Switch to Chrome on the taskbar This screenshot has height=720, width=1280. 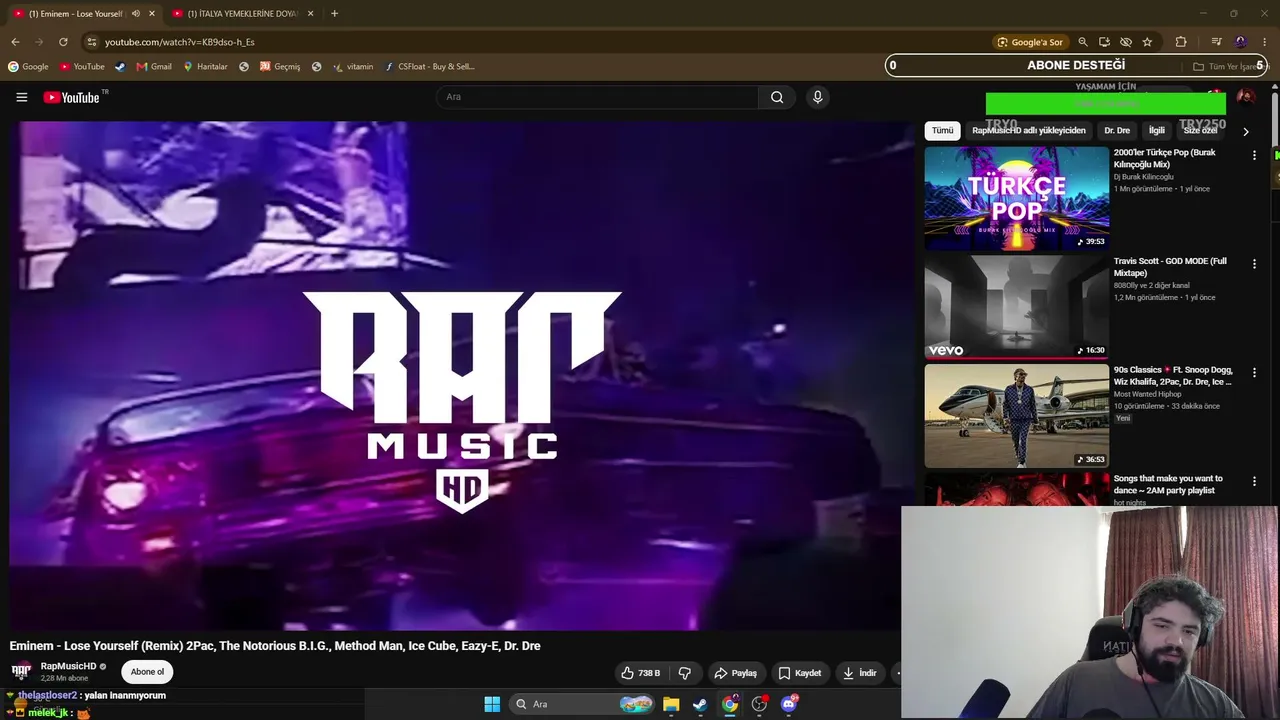pos(730,704)
